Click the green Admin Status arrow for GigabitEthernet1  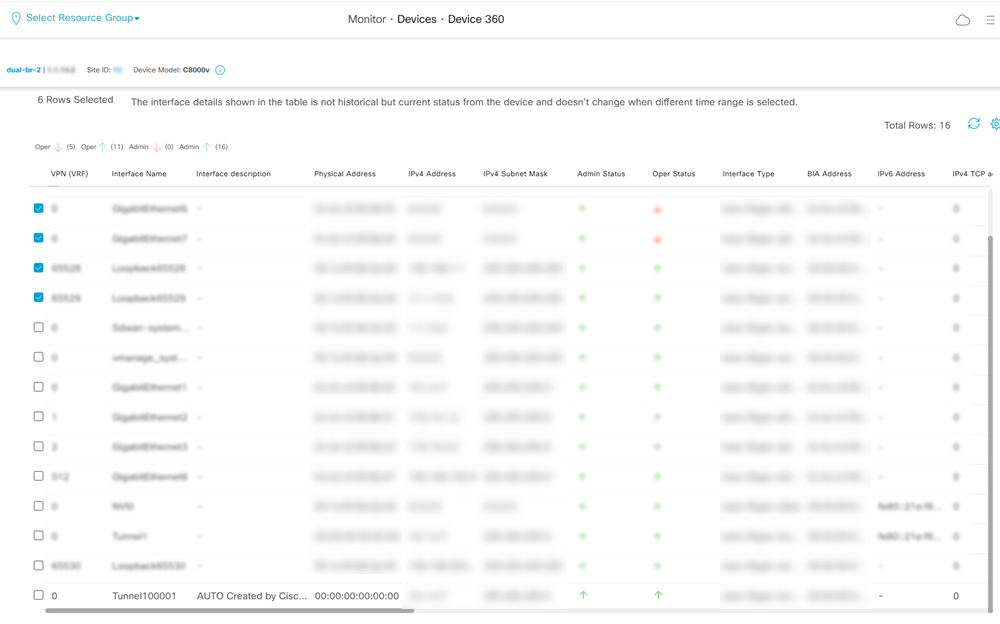pyautogui.click(x=581, y=387)
